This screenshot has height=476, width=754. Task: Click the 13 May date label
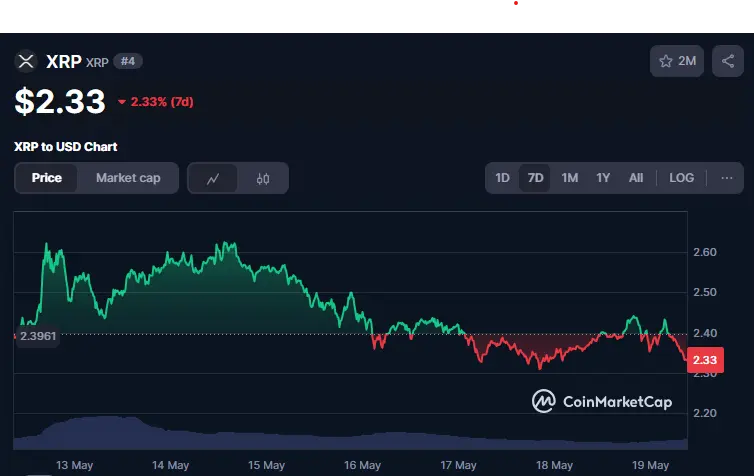(x=75, y=465)
